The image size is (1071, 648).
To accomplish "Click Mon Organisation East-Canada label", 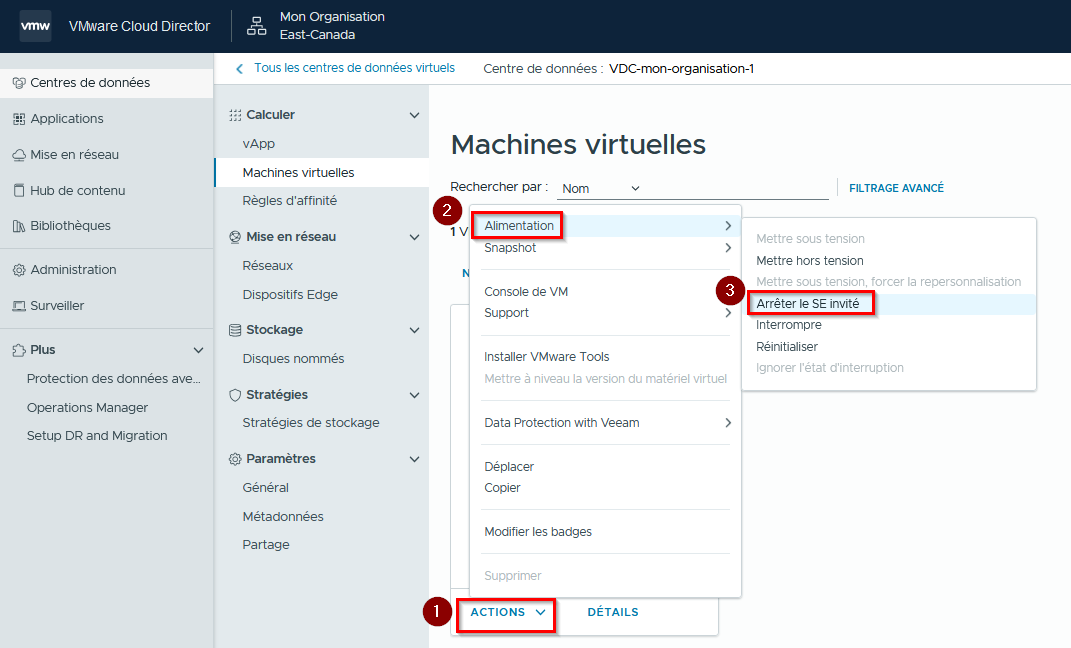I will pos(332,26).
